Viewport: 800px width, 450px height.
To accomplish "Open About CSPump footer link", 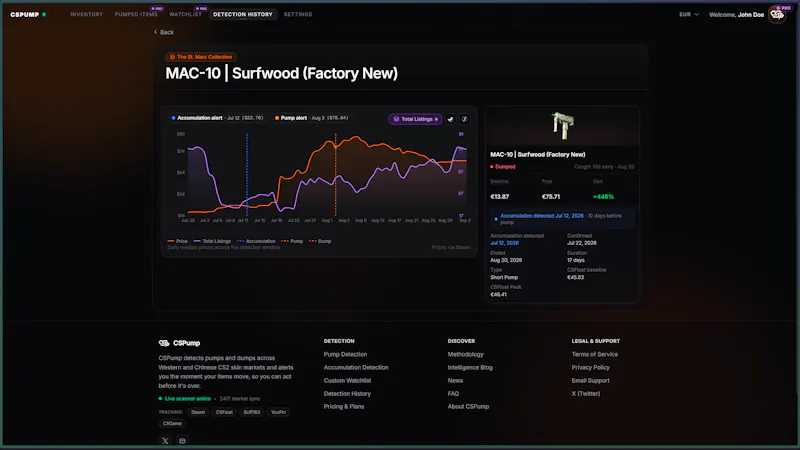I will coord(468,407).
